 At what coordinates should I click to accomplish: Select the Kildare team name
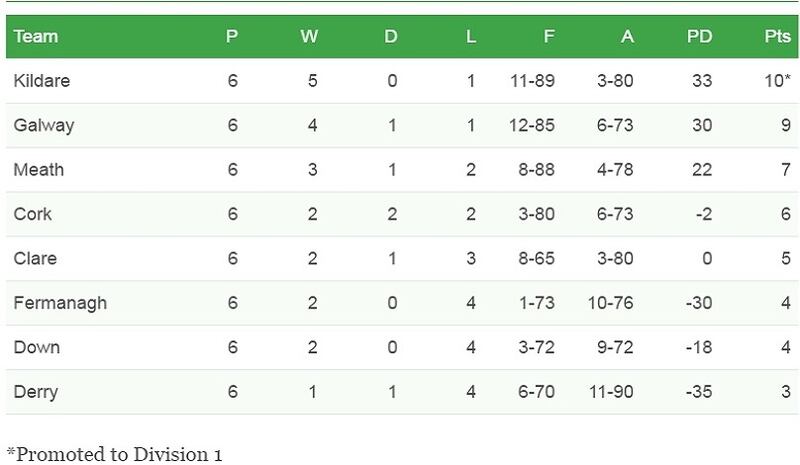pos(42,81)
